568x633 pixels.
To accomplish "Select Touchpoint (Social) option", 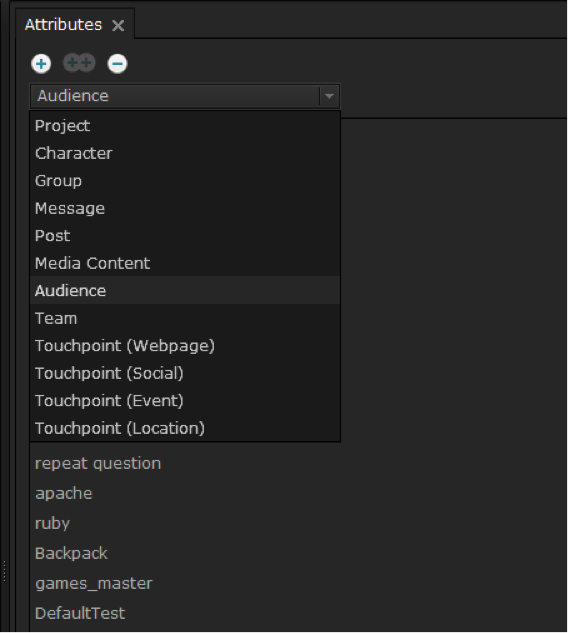I will pyautogui.click(x=185, y=373).
